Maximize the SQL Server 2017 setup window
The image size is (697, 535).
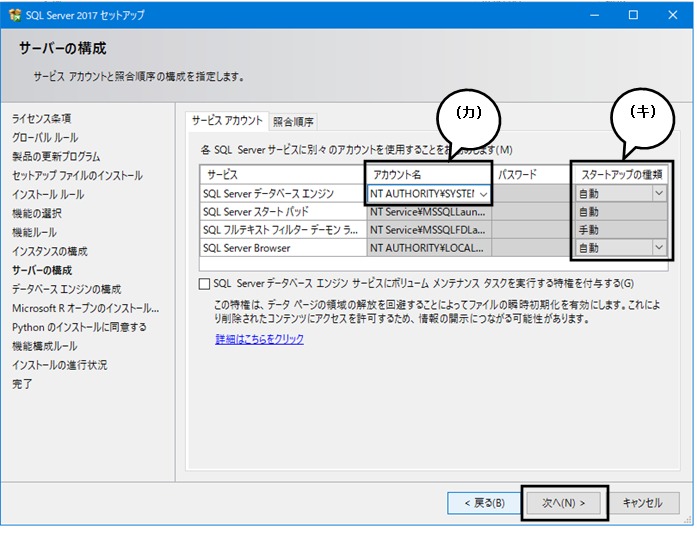[633, 15]
